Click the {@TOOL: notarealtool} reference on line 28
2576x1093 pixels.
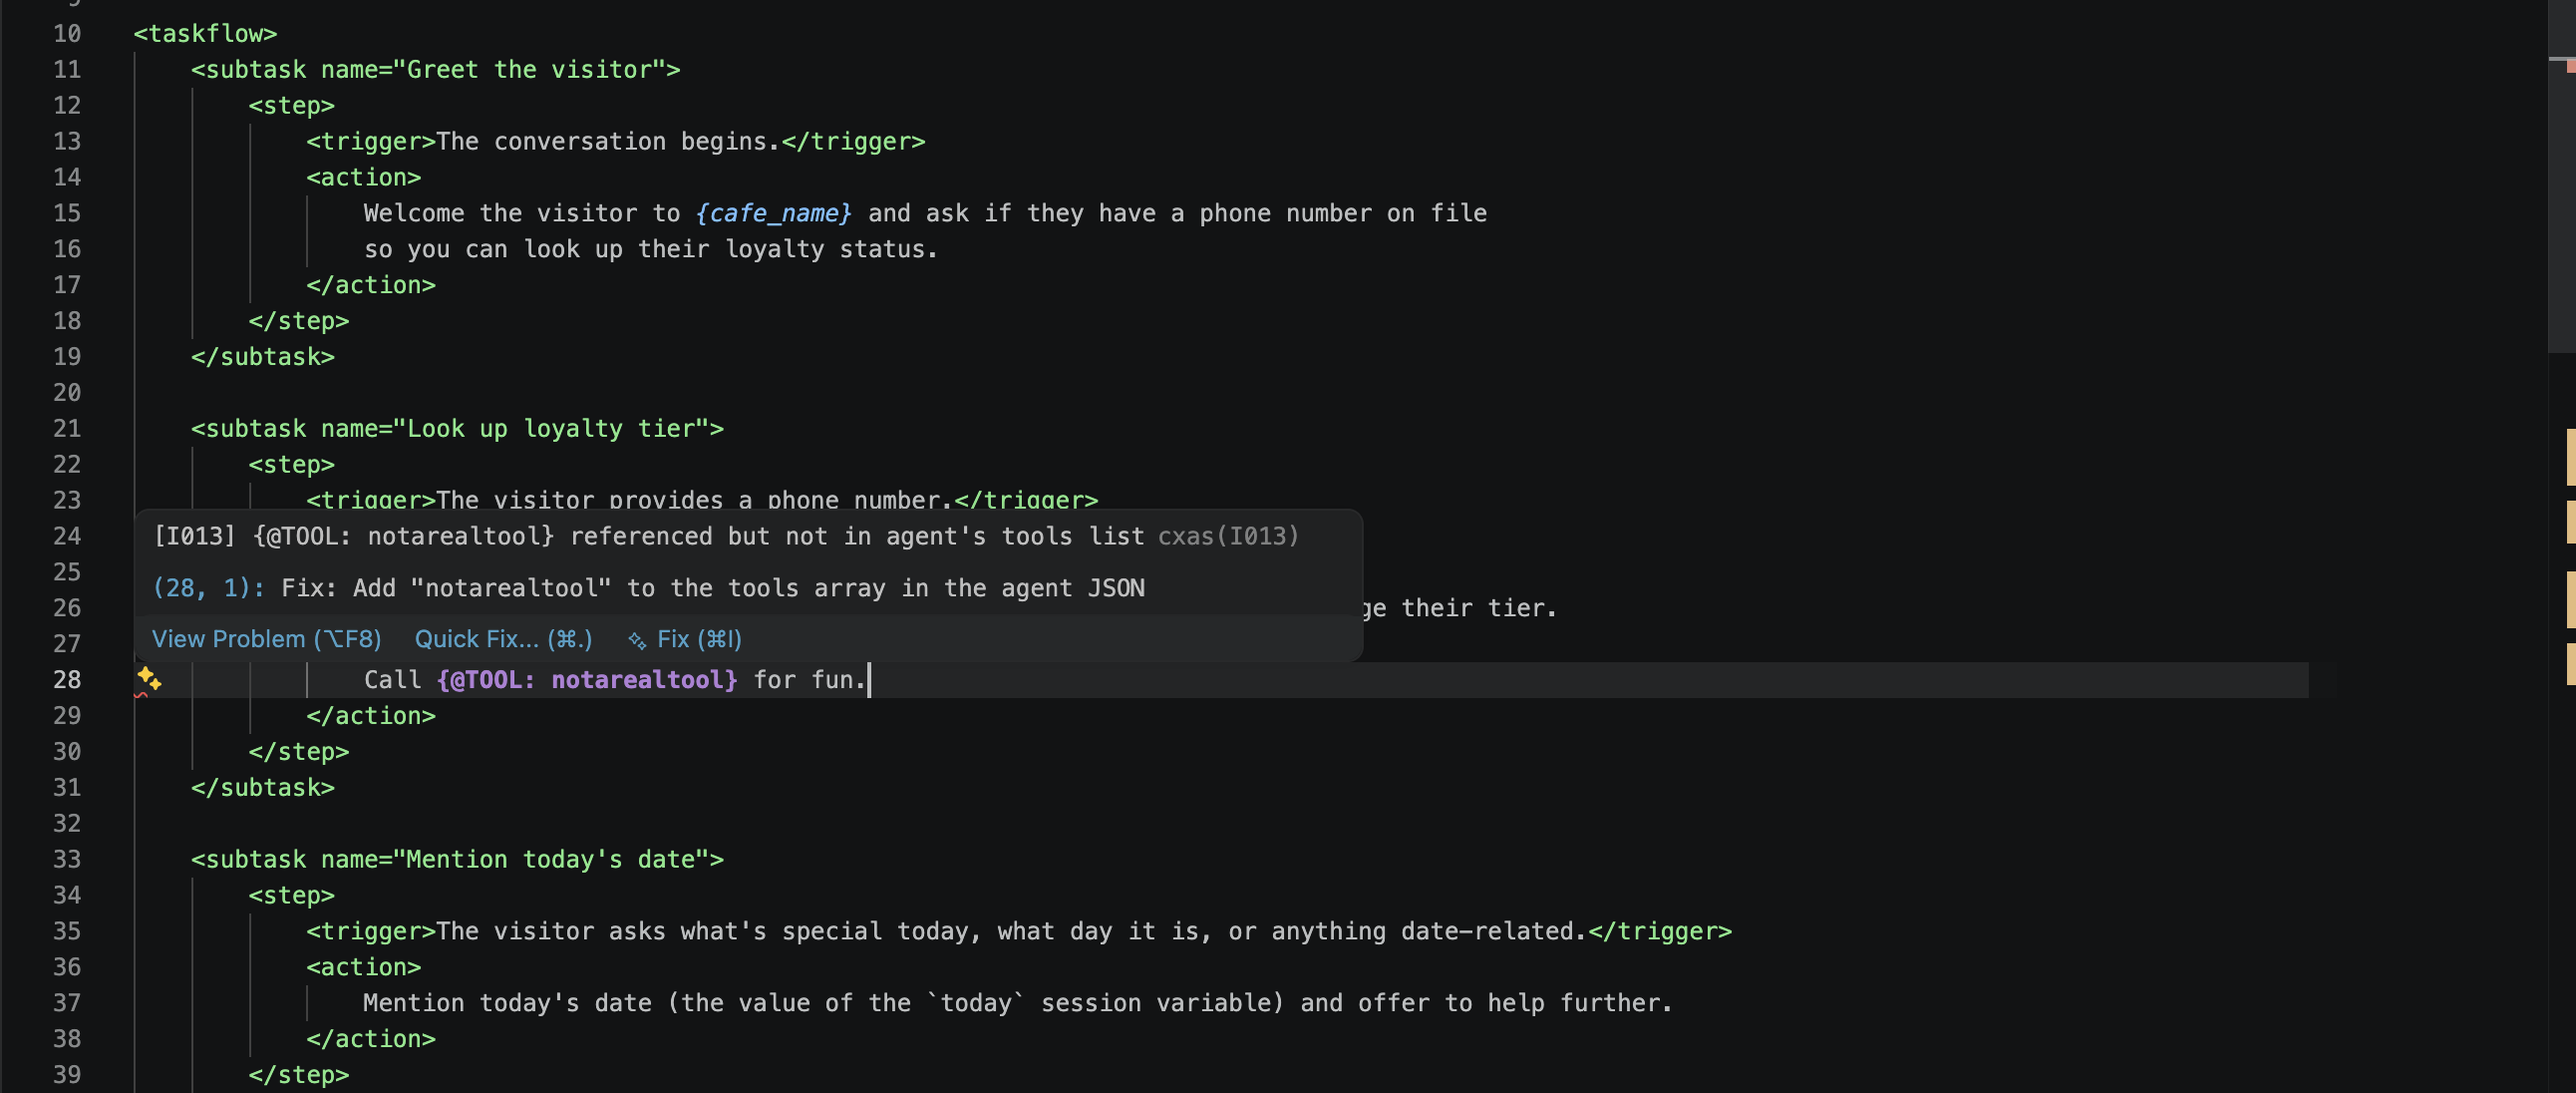click(x=587, y=680)
